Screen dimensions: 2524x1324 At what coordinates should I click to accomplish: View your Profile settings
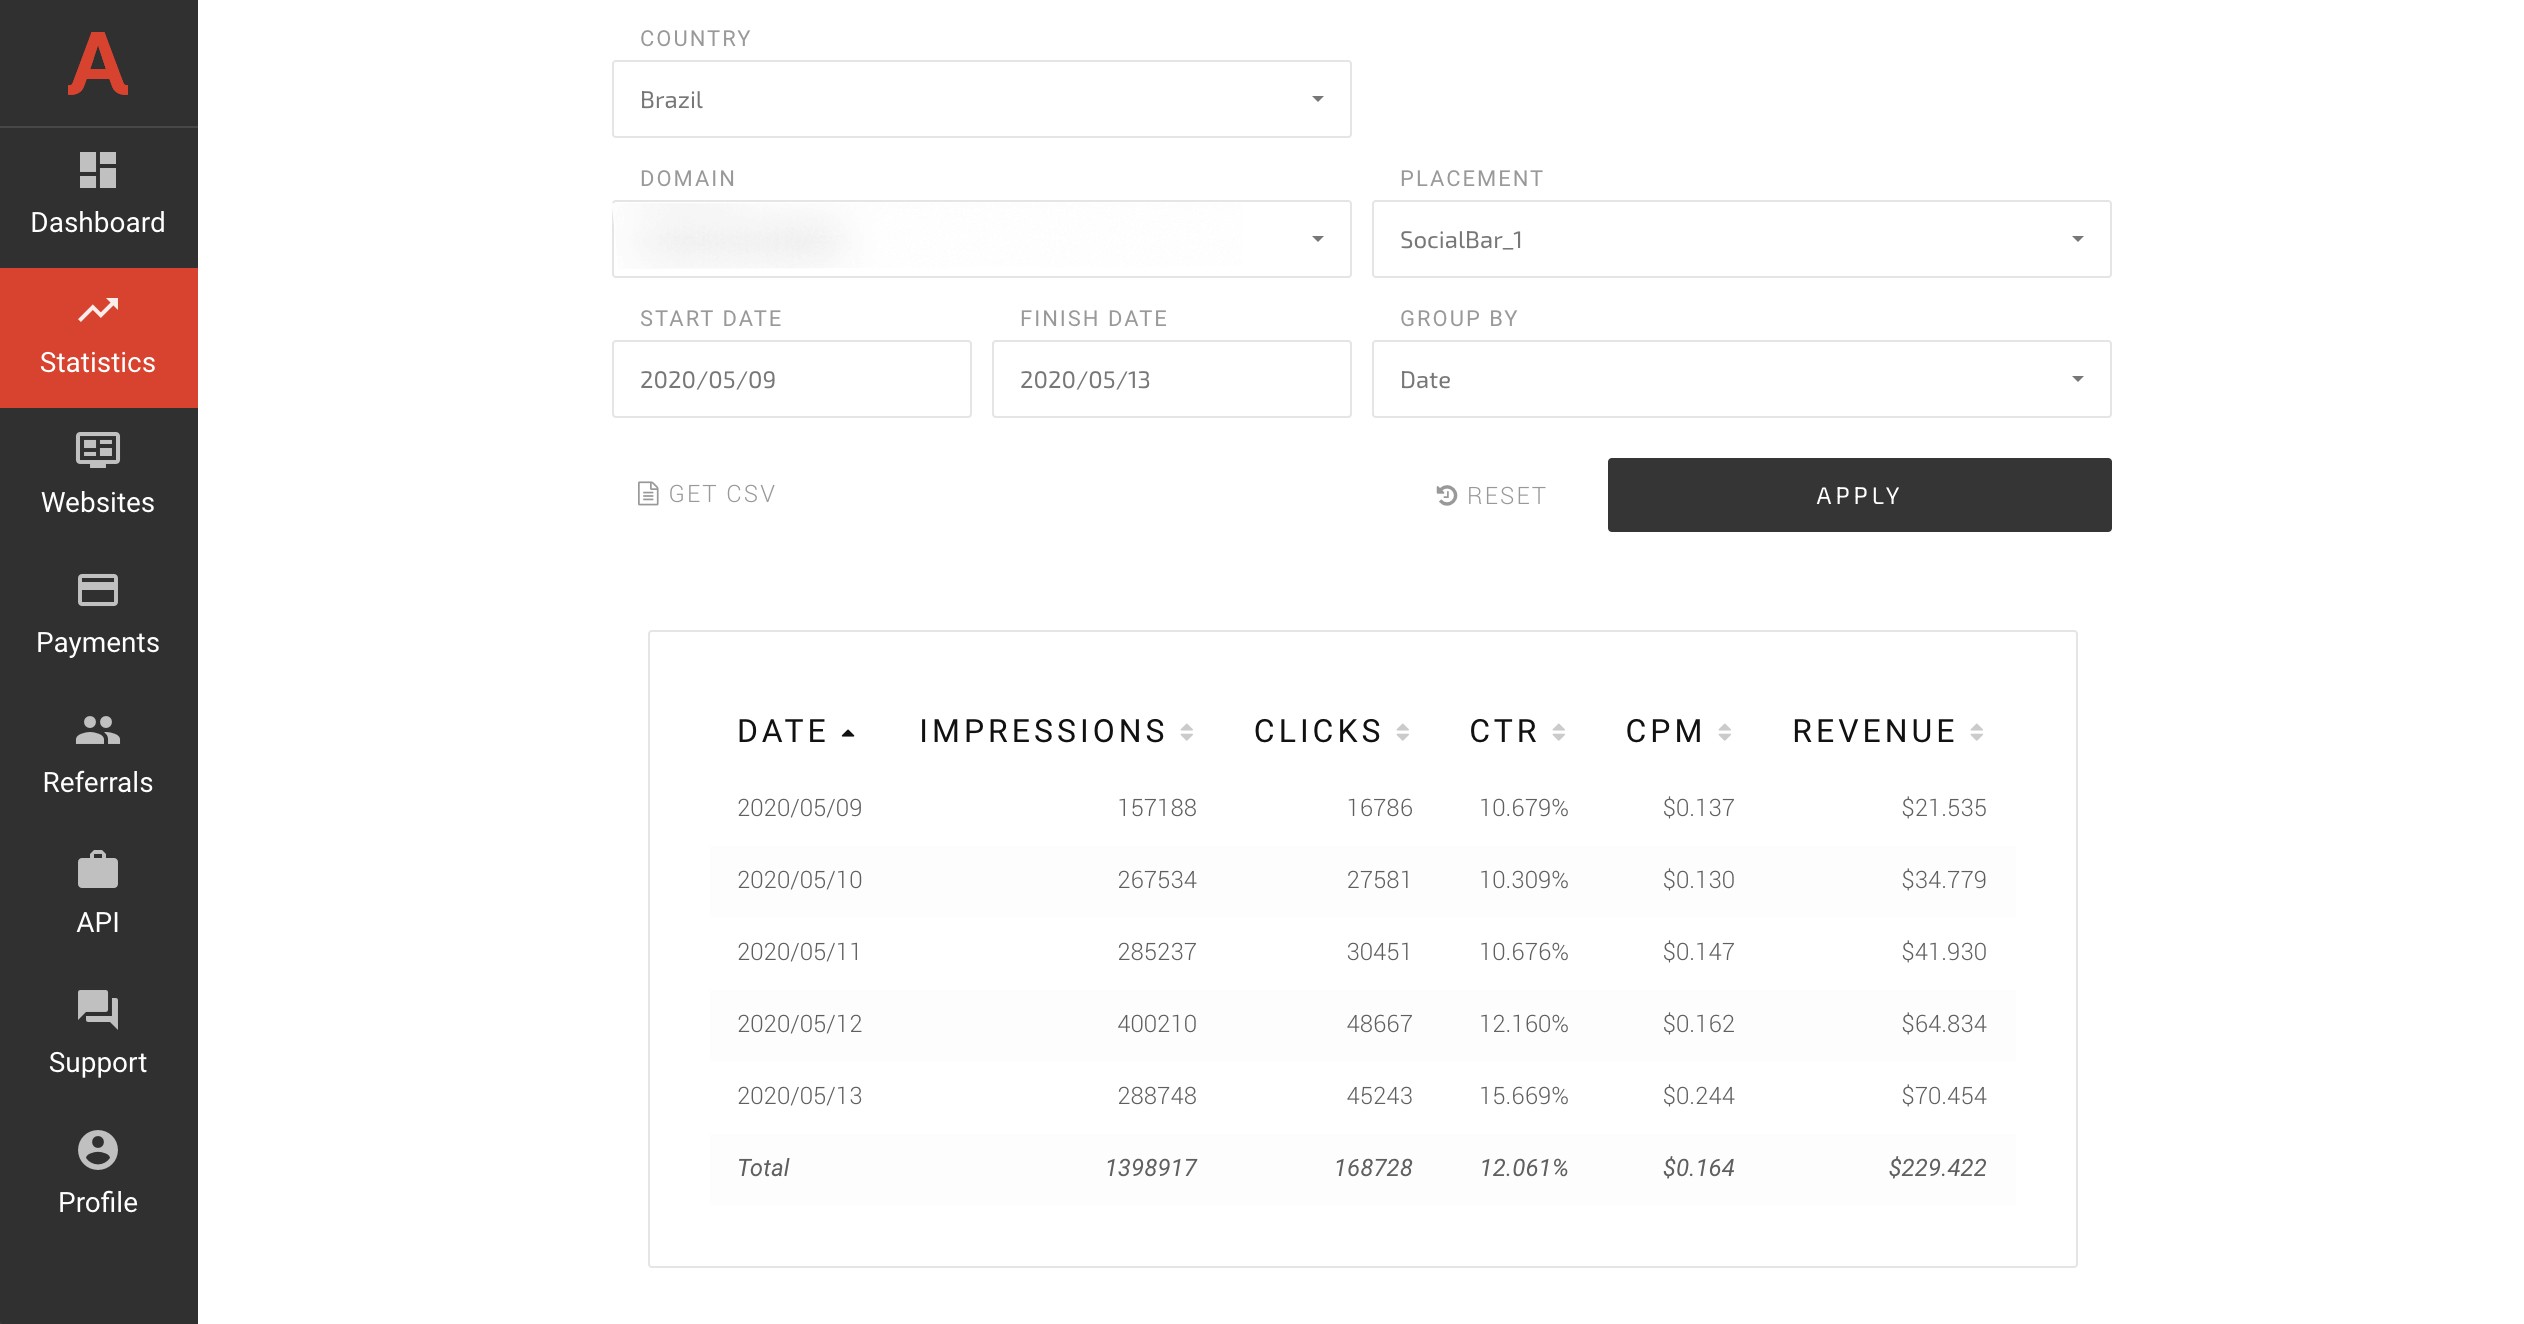(x=97, y=1176)
